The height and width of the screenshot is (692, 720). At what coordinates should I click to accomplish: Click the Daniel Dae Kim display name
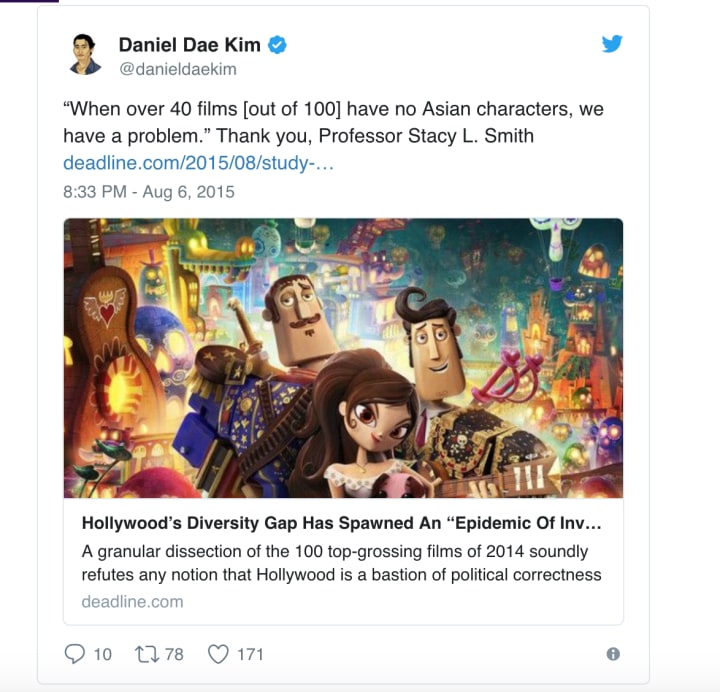tap(190, 45)
